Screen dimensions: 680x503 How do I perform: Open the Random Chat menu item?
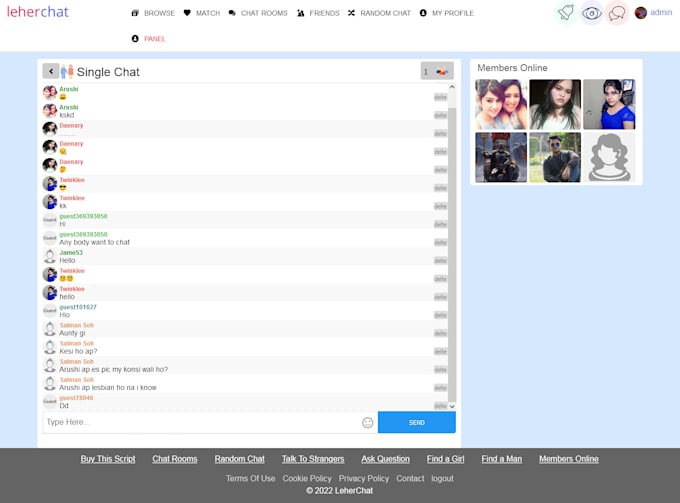pos(379,13)
